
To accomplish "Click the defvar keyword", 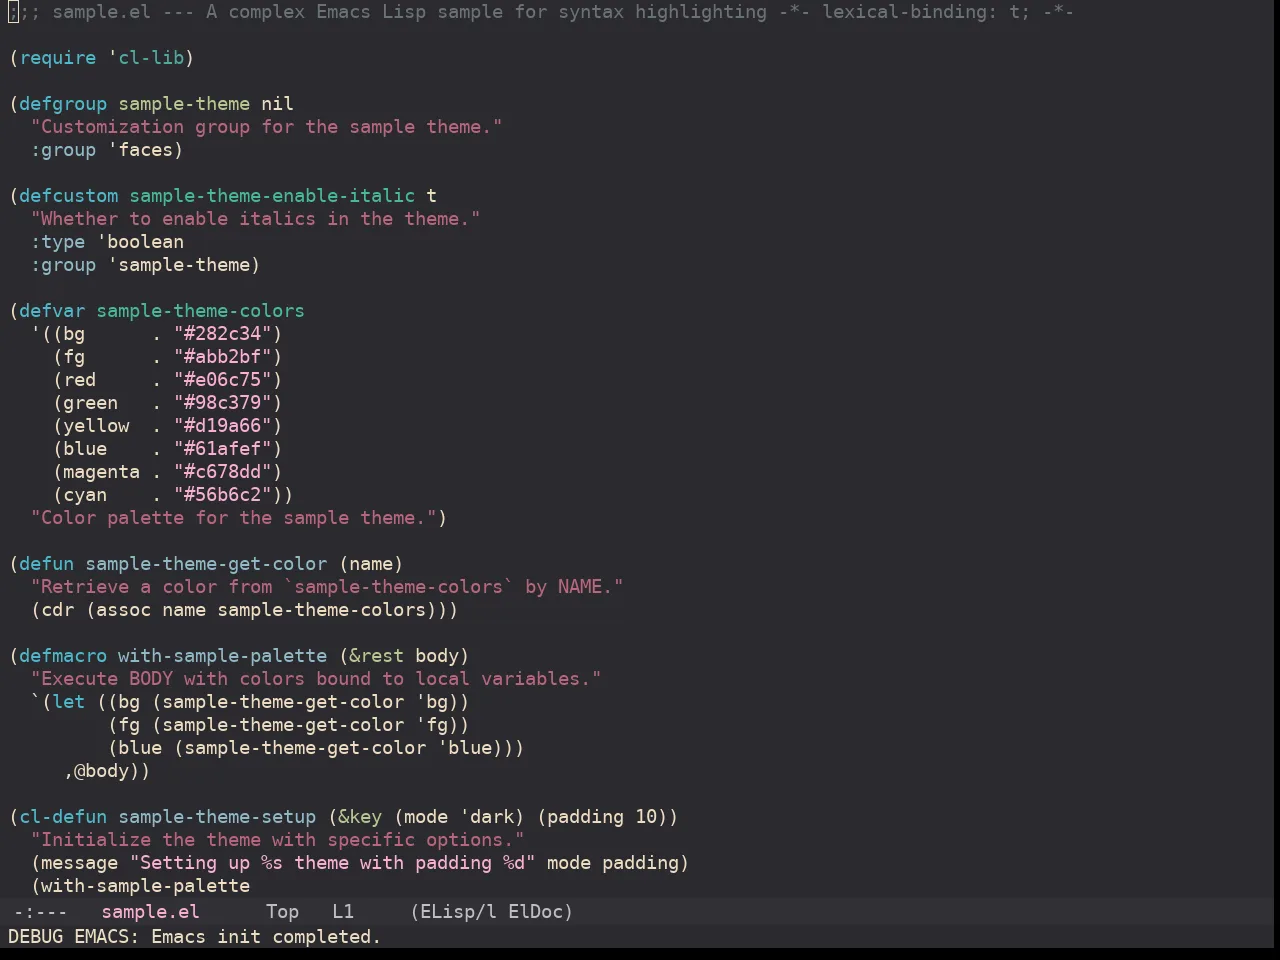I will pyautogui.click(x=52, y=311).
